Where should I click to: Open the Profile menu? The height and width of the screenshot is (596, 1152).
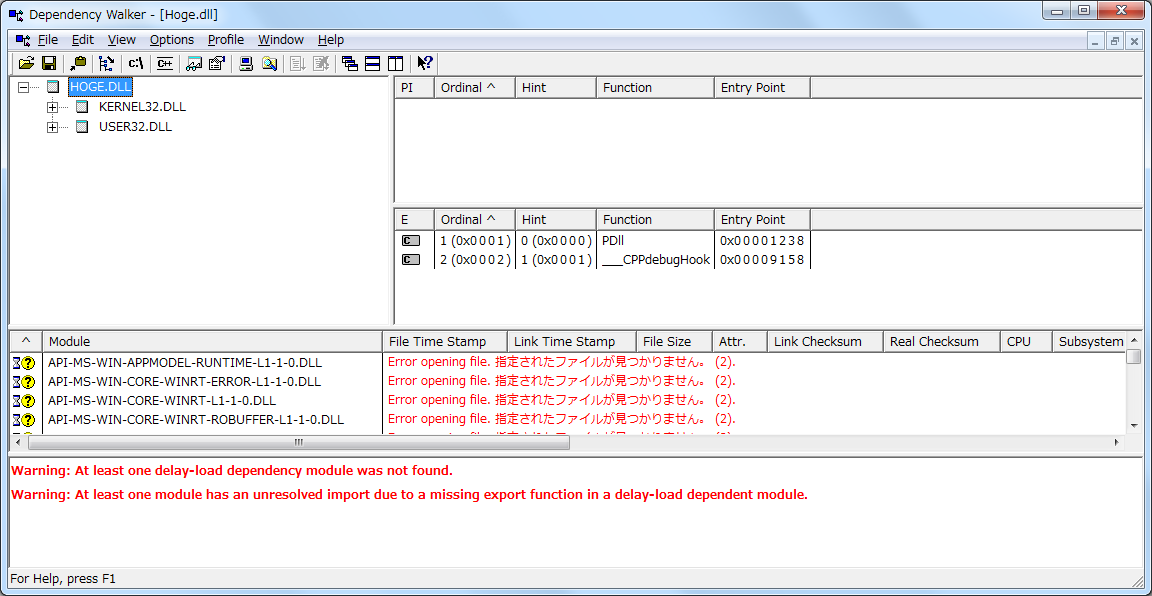[226, 40]
